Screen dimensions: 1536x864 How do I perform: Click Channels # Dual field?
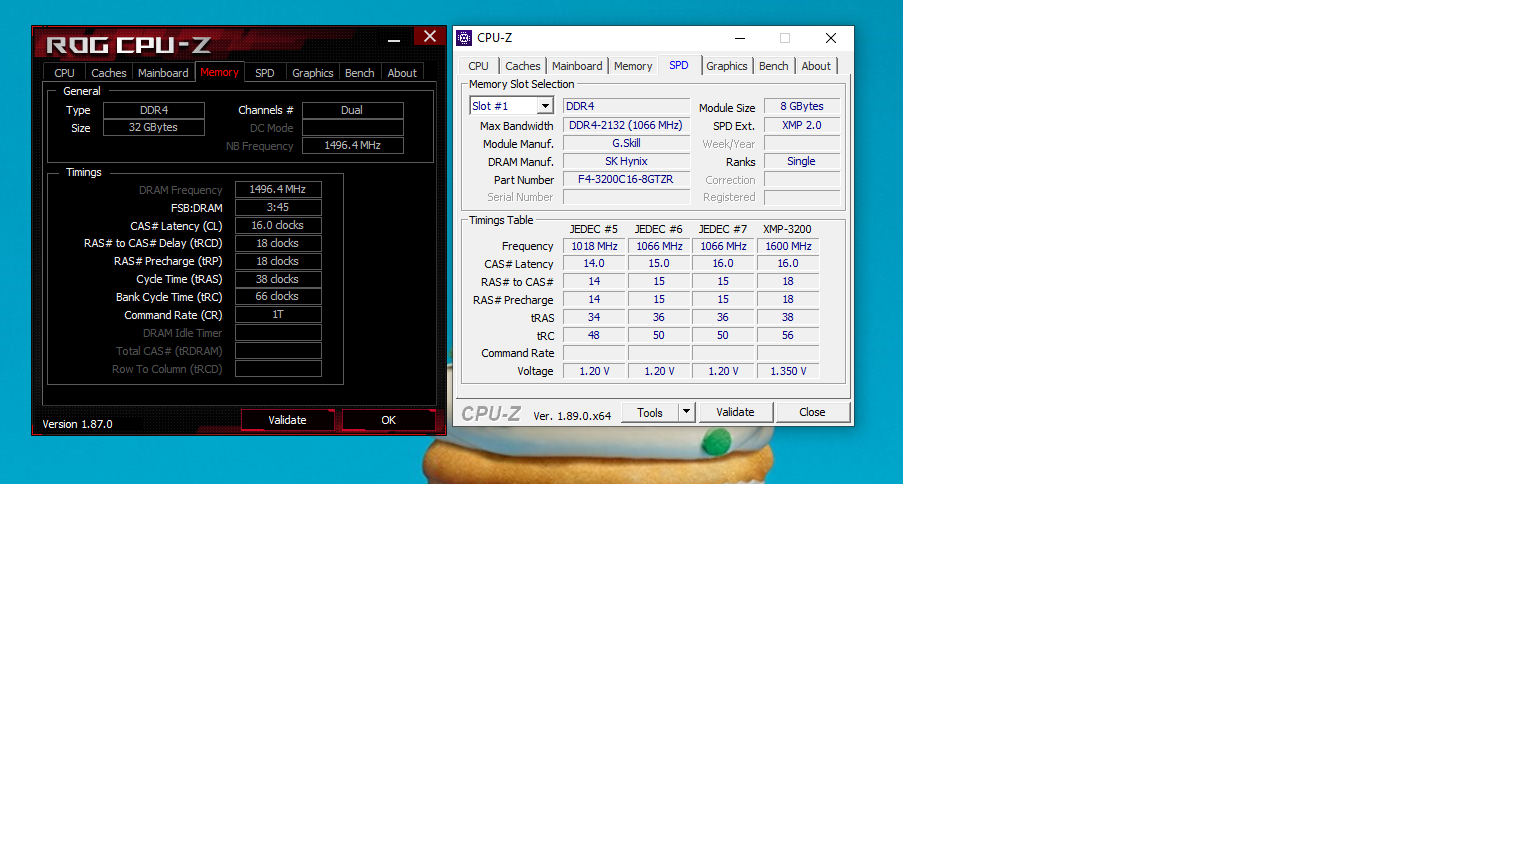pyautogui.click(x=353, y=111)
